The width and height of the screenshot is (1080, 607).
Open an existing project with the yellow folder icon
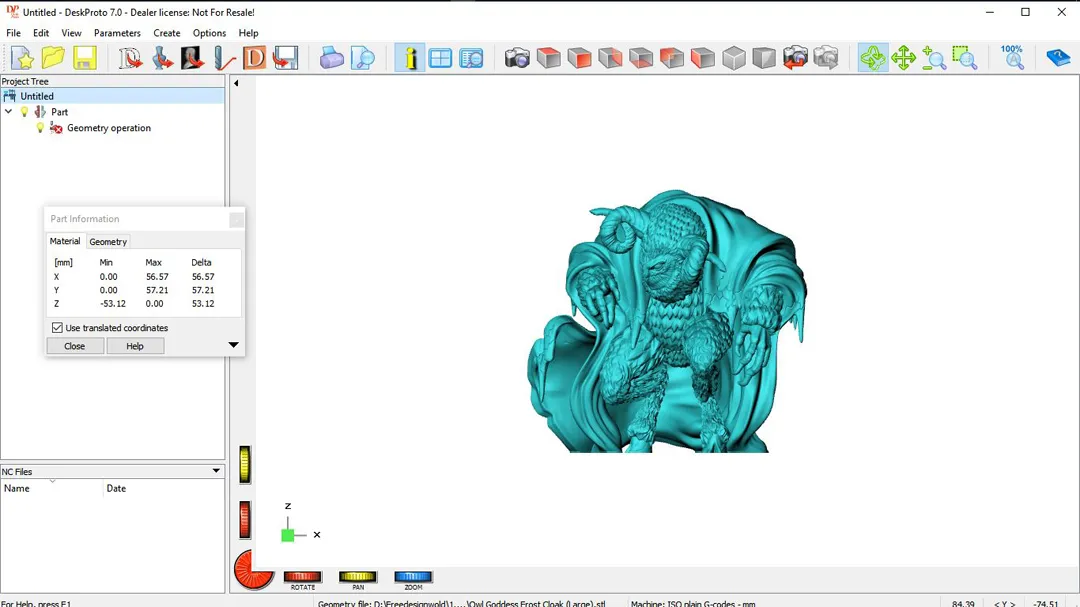coord(53,58)
